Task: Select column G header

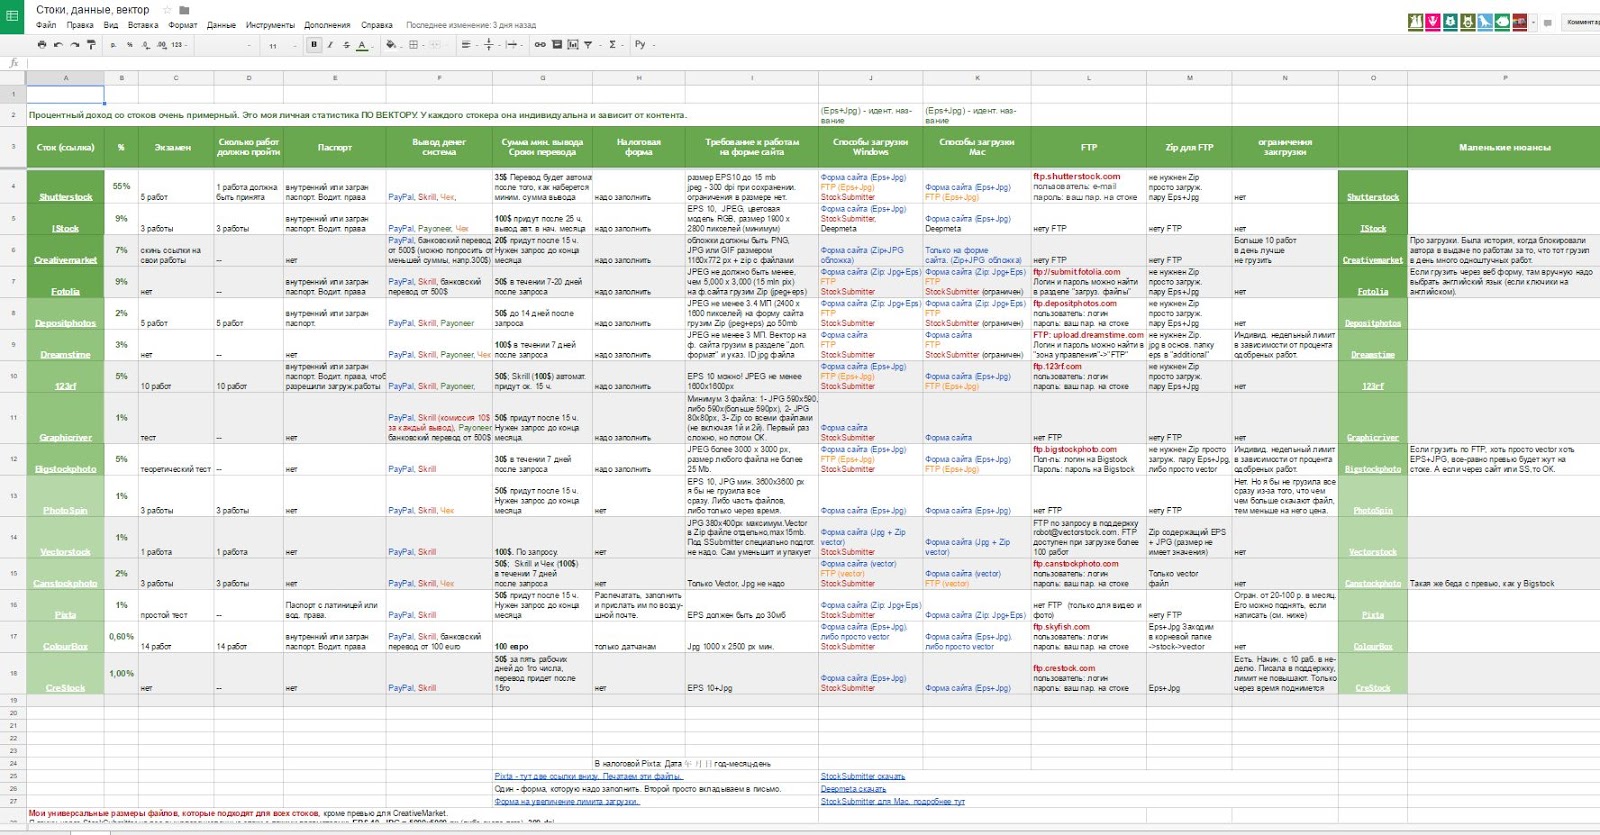Action: pyautogui.click(x=543, y=77)
